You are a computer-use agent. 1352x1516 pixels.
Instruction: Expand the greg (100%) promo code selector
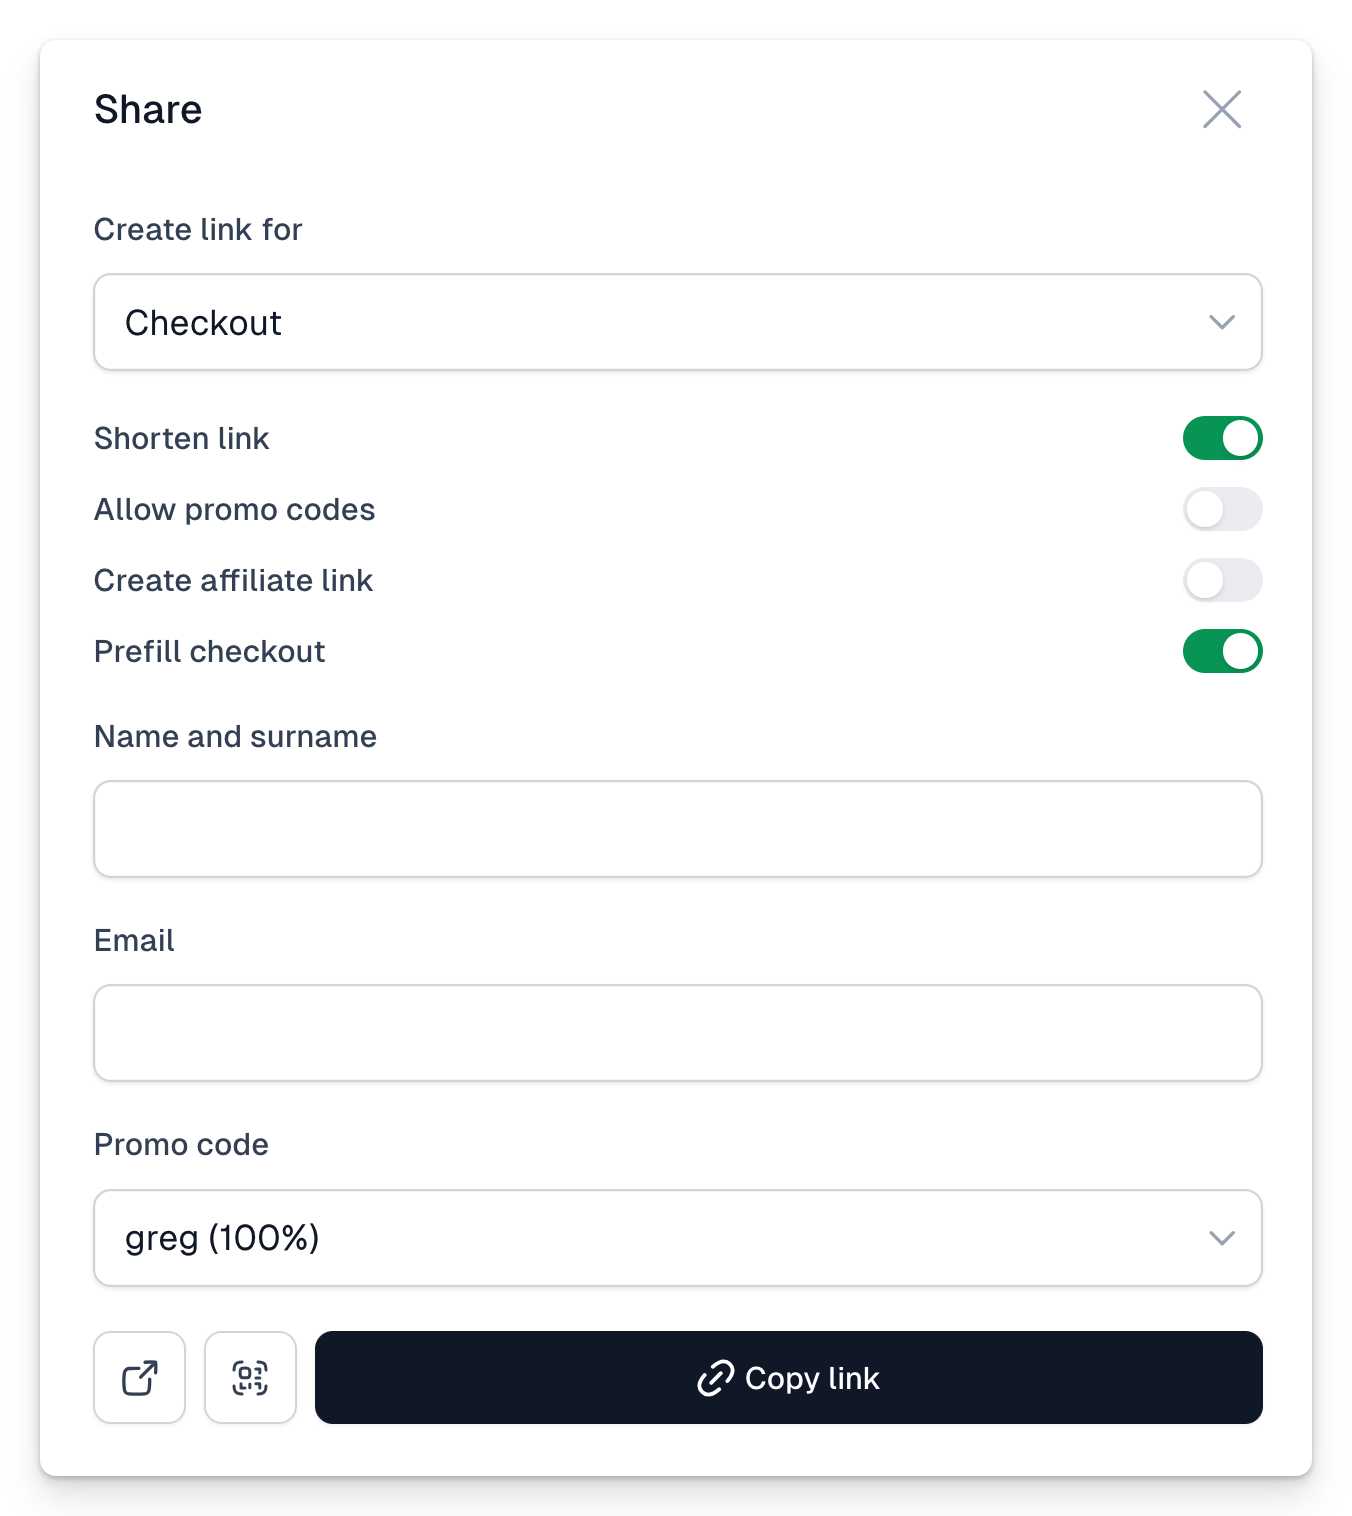pos(678,1238)
